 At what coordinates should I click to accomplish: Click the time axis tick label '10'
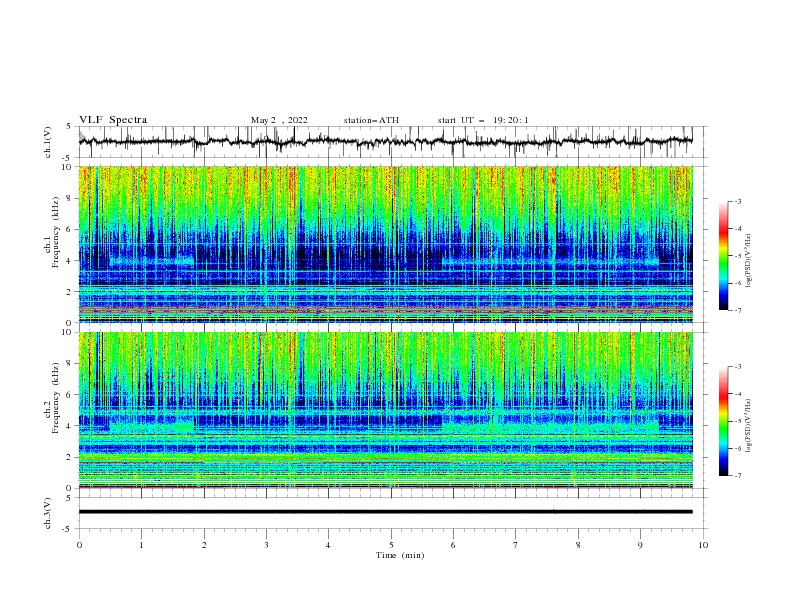pyautogui.click(x=703, y=545)
